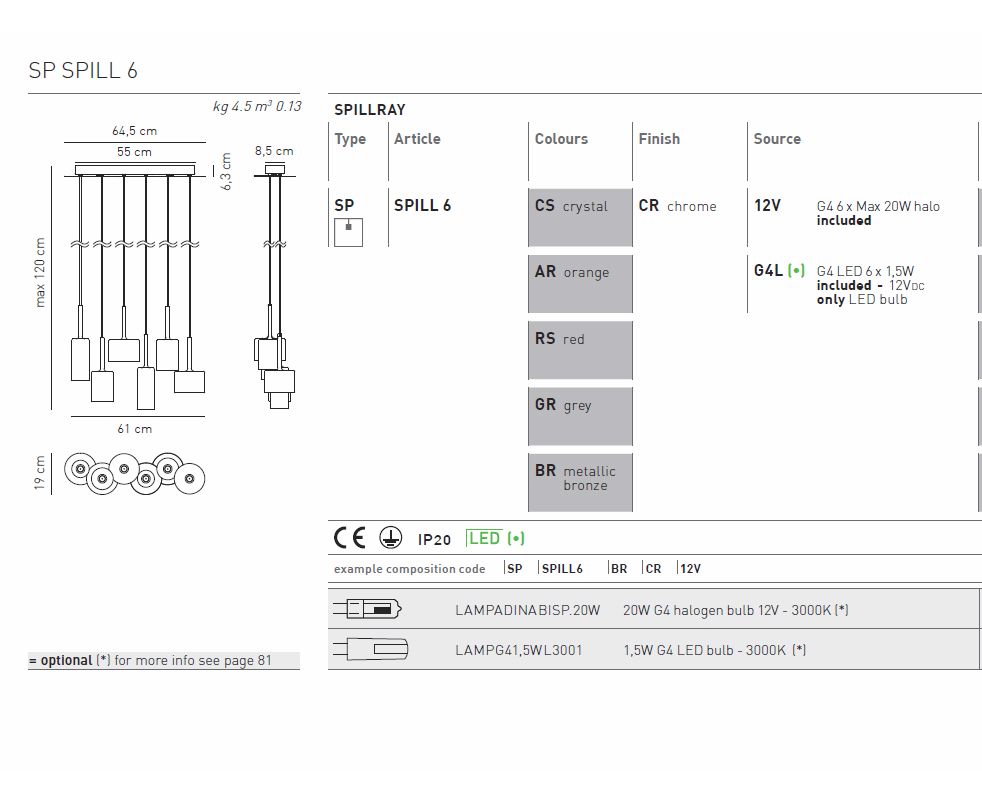
Task: Pick the GR grey colour swatch
Action: [x=580, y=416]
